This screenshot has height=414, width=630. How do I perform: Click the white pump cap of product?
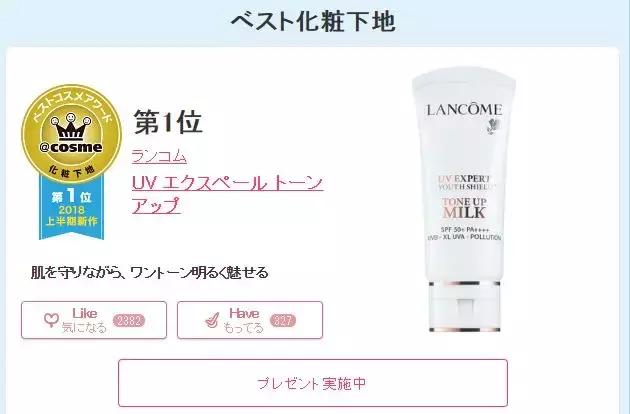pyautogui.click(x=464, y=307)
